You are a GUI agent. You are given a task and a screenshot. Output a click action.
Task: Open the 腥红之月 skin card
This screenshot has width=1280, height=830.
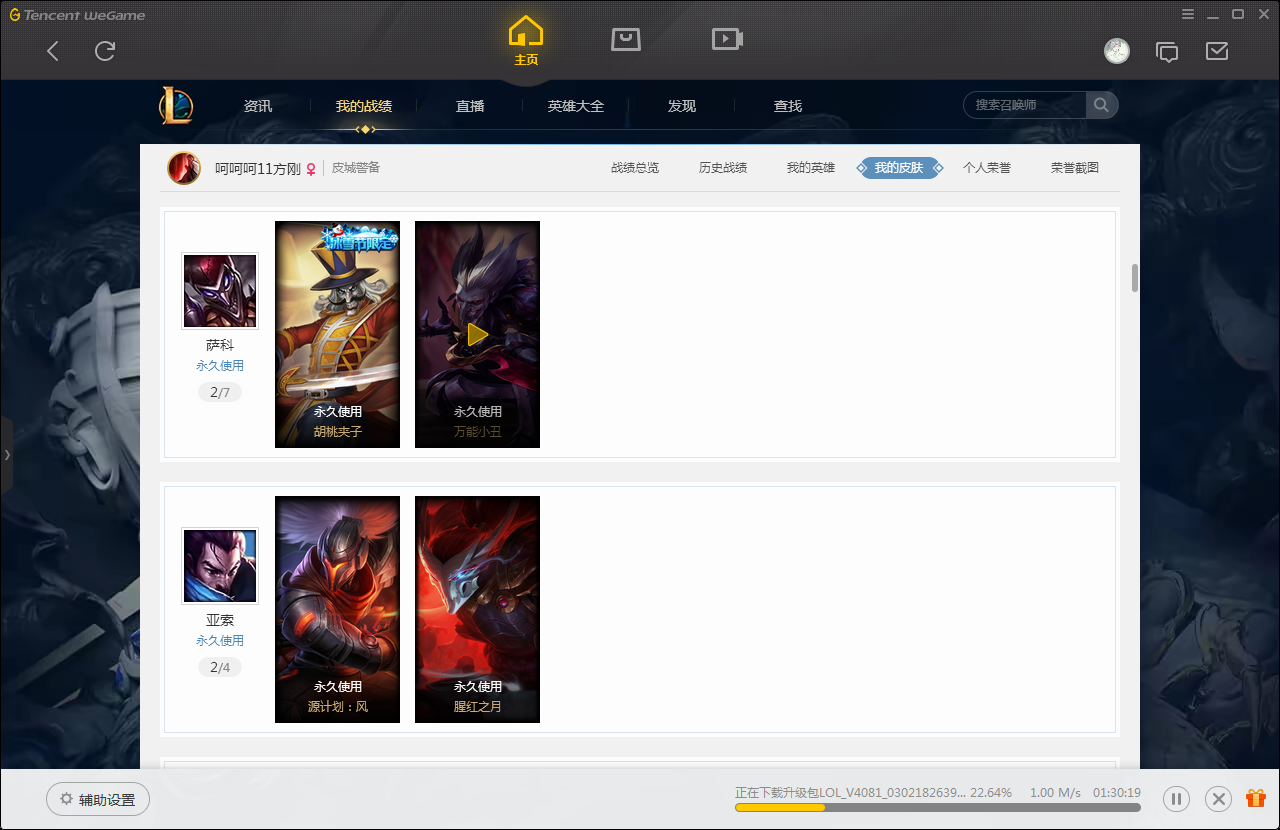point(477,609)
